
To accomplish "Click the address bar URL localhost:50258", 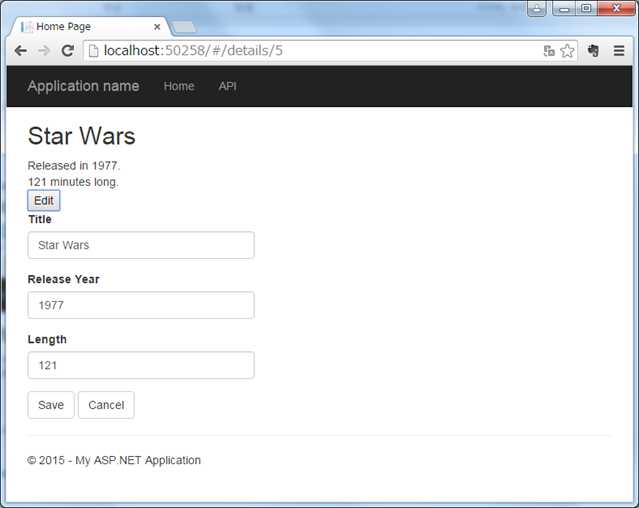I will [x=193, y=51].
